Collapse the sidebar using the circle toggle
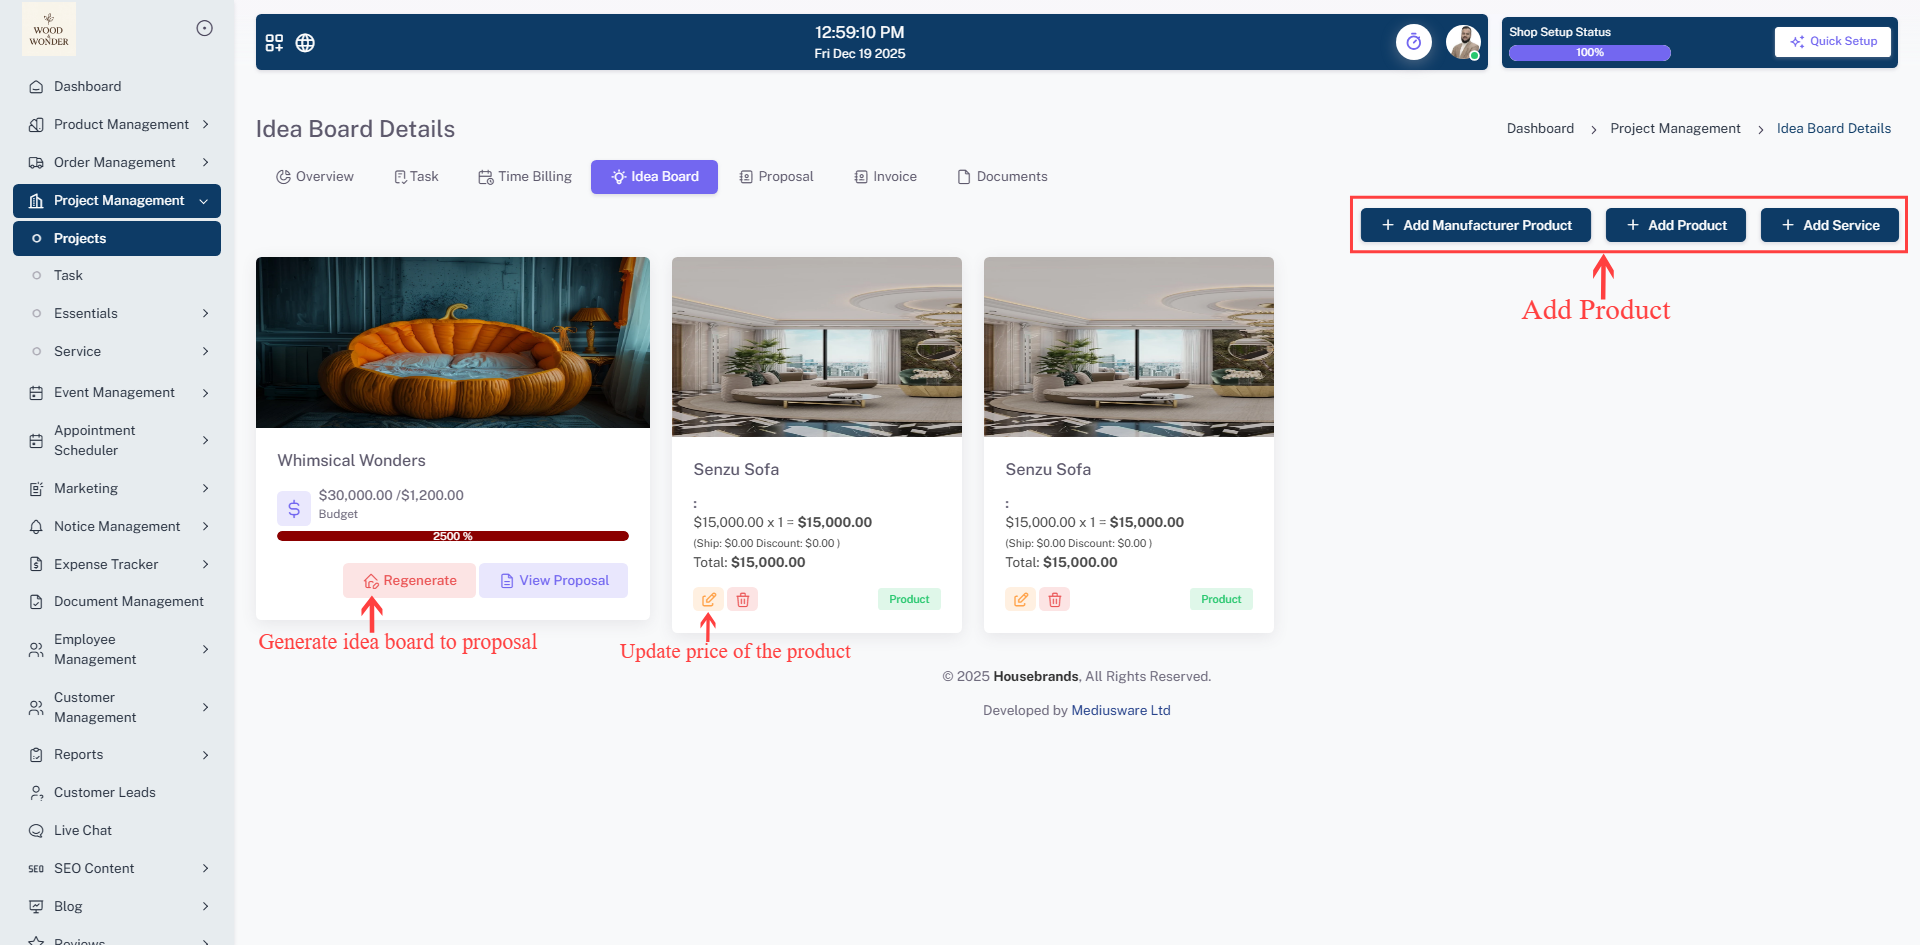 (204, 28)
